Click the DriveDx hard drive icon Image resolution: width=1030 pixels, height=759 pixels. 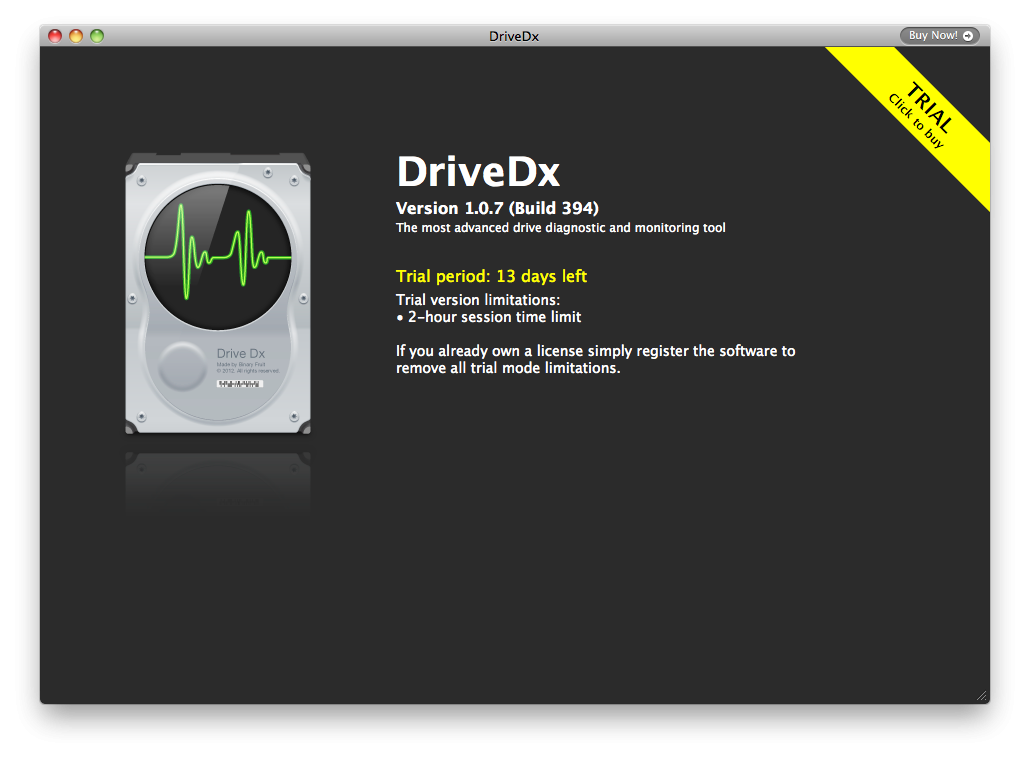coord(218,294)
